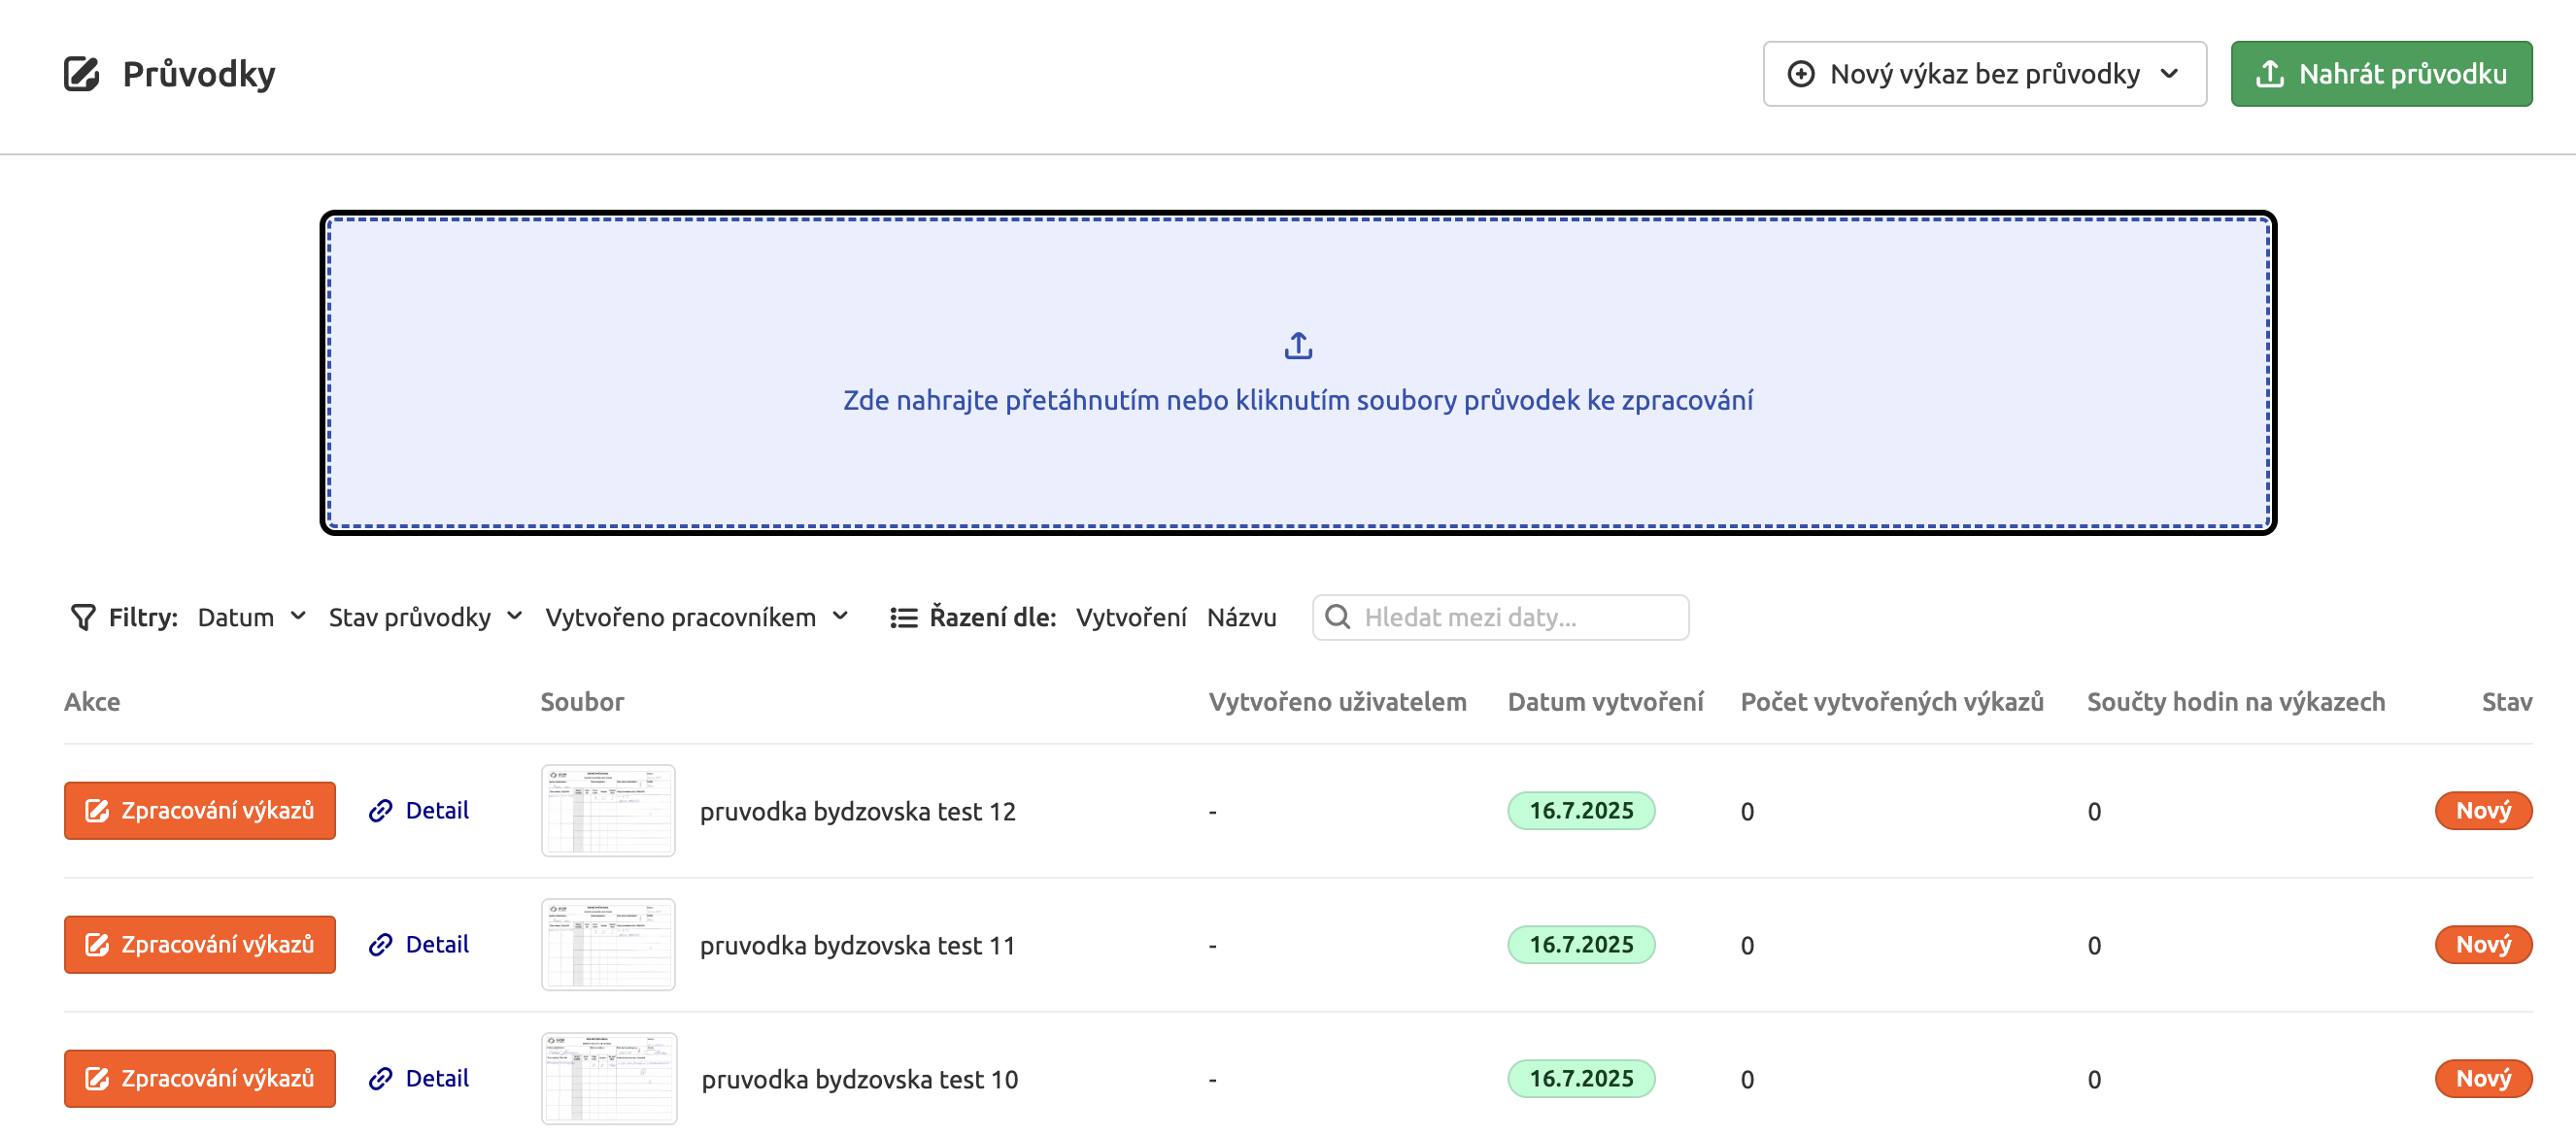The height and width of the screenshot is (1136, 2576).
Task: Select Názvu as the sorting option
Action: coord(1241,617)
